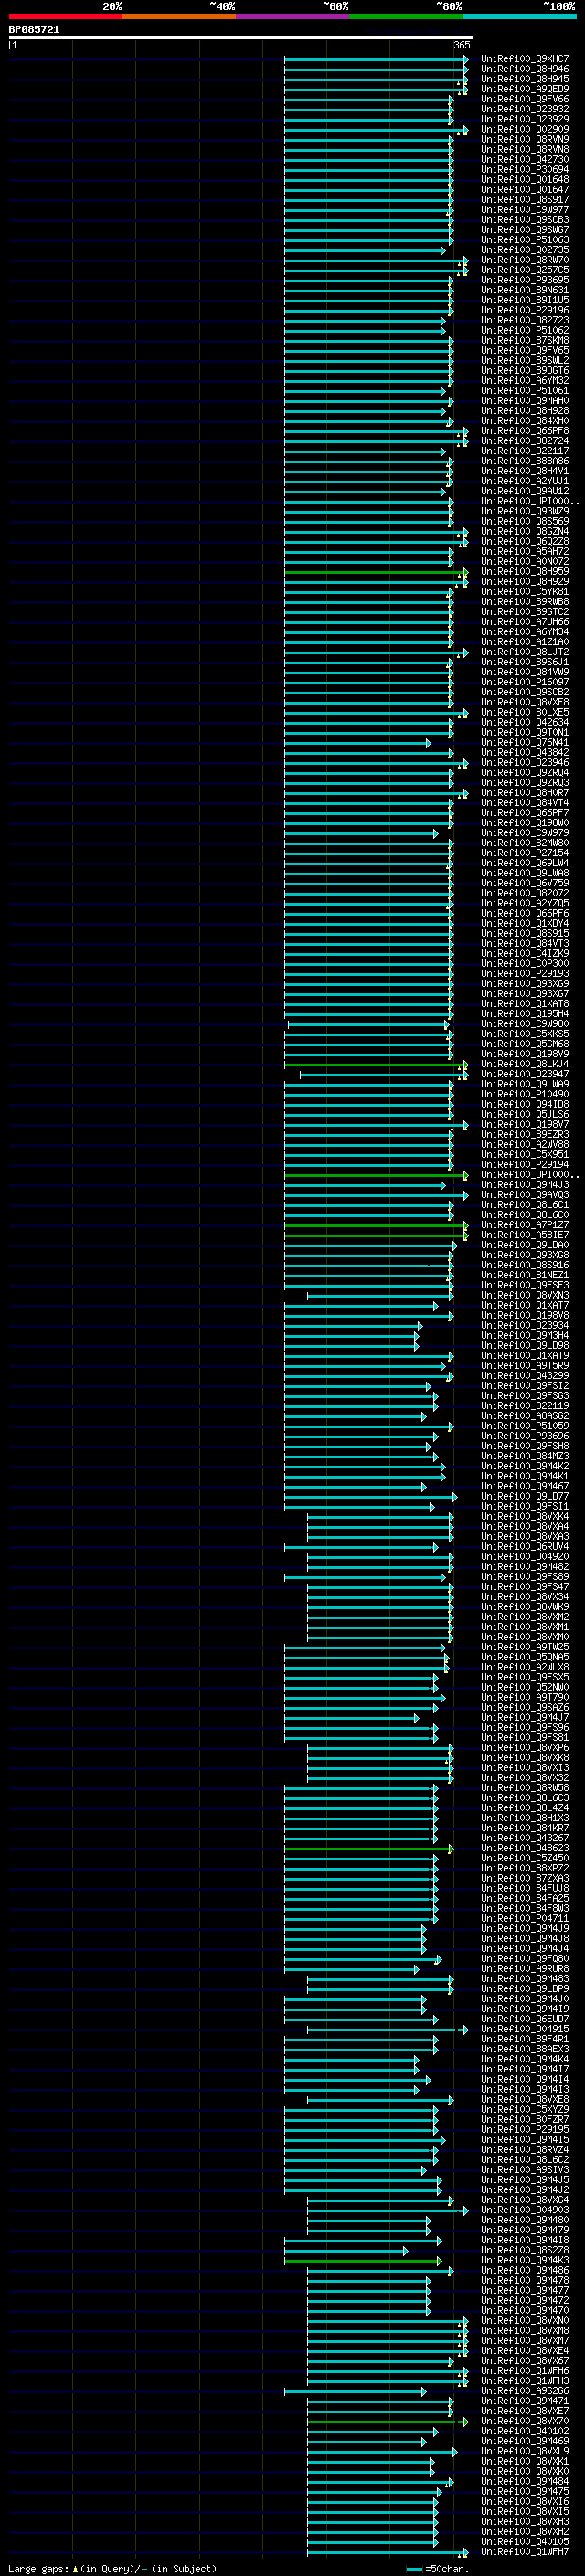Click the cyan ~100% identity legend bar
Viewport: 585px width, 2576px height.
519,16
